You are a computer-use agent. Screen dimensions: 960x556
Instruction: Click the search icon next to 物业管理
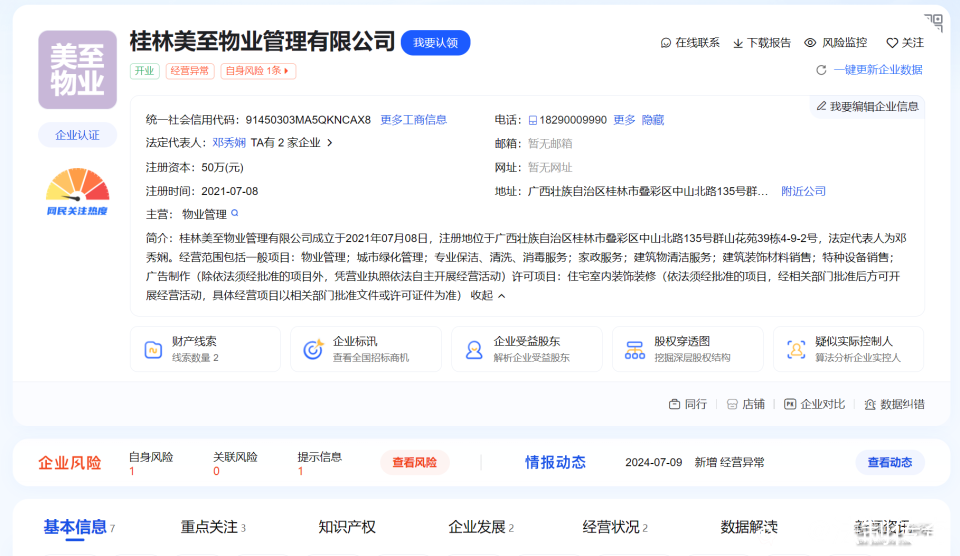click(234, 214)
